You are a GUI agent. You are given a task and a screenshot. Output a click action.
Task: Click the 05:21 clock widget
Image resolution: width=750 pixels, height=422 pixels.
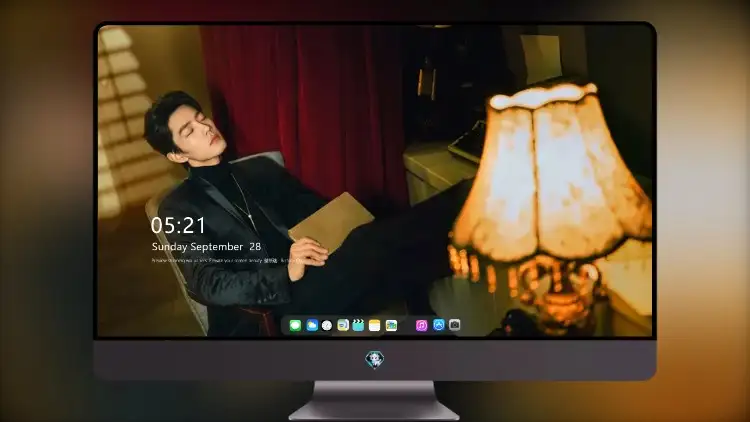point(178,225)
